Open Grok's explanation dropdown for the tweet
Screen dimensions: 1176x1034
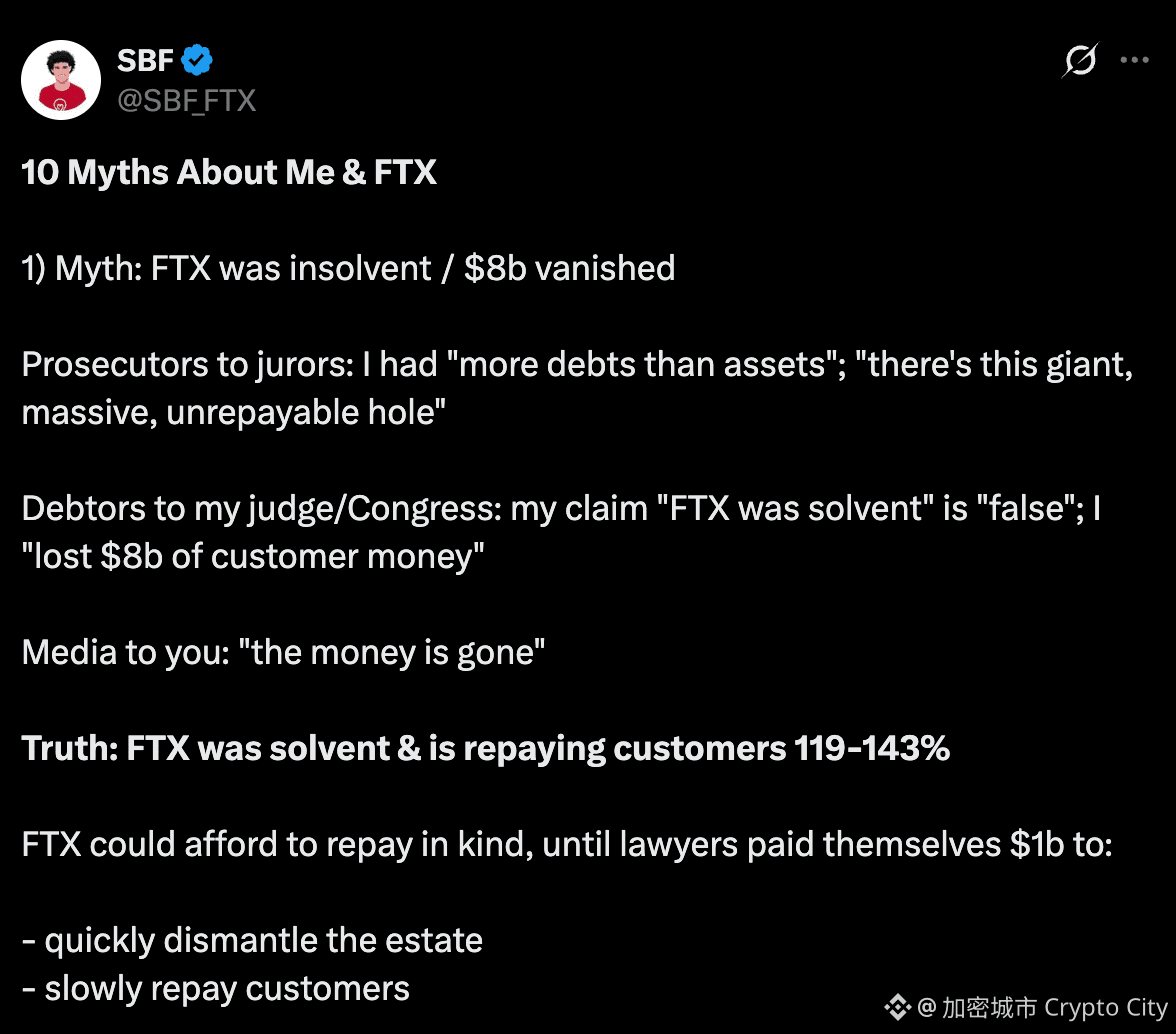pos(1080,60)
